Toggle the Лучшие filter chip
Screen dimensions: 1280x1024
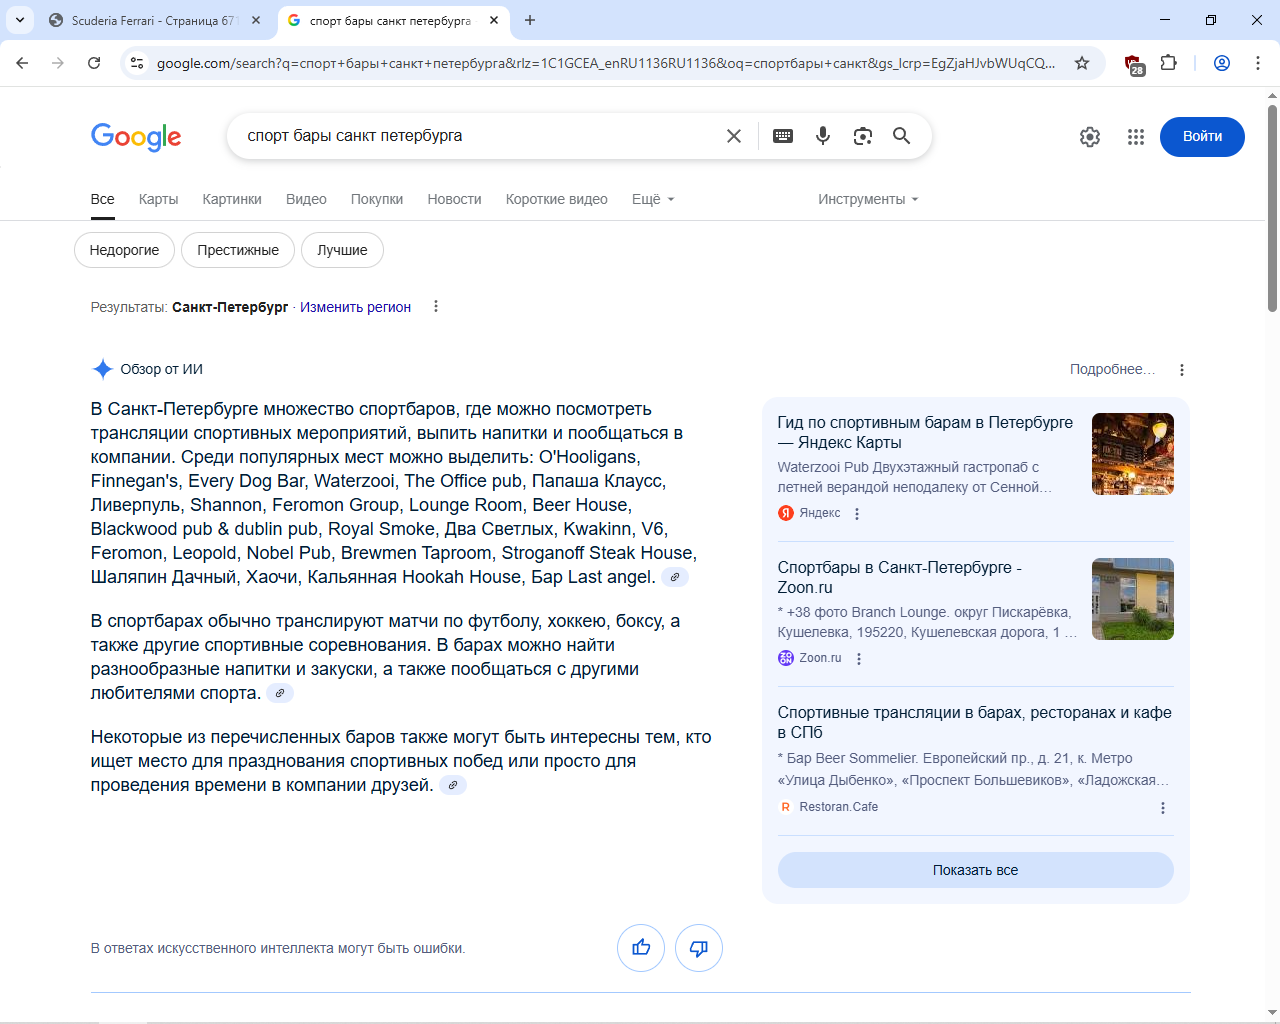click(342, 250)
